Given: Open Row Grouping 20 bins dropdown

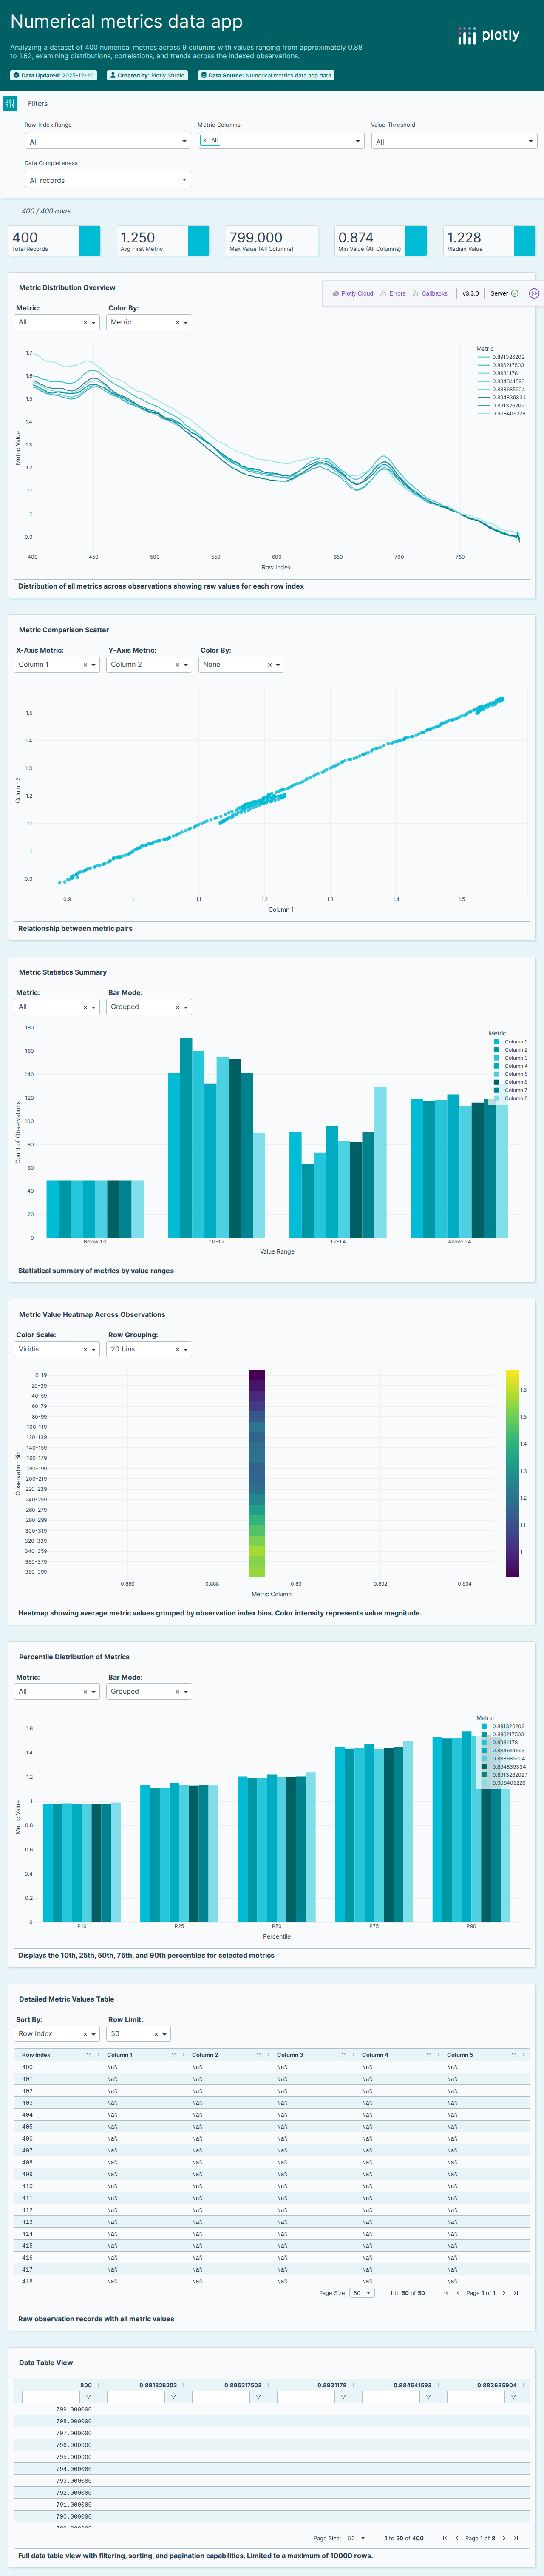Looking at the screenshot, I should pos(149,1349).
